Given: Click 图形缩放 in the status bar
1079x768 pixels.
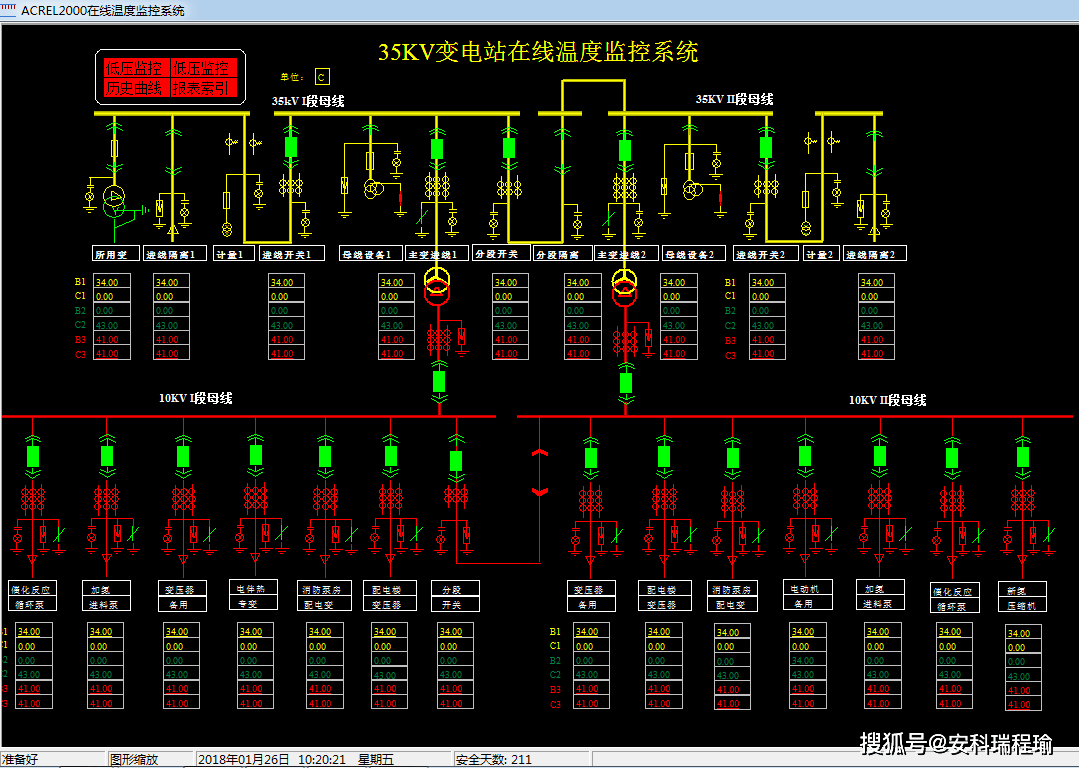Looking at the screenshot, I should coord(134,760).
